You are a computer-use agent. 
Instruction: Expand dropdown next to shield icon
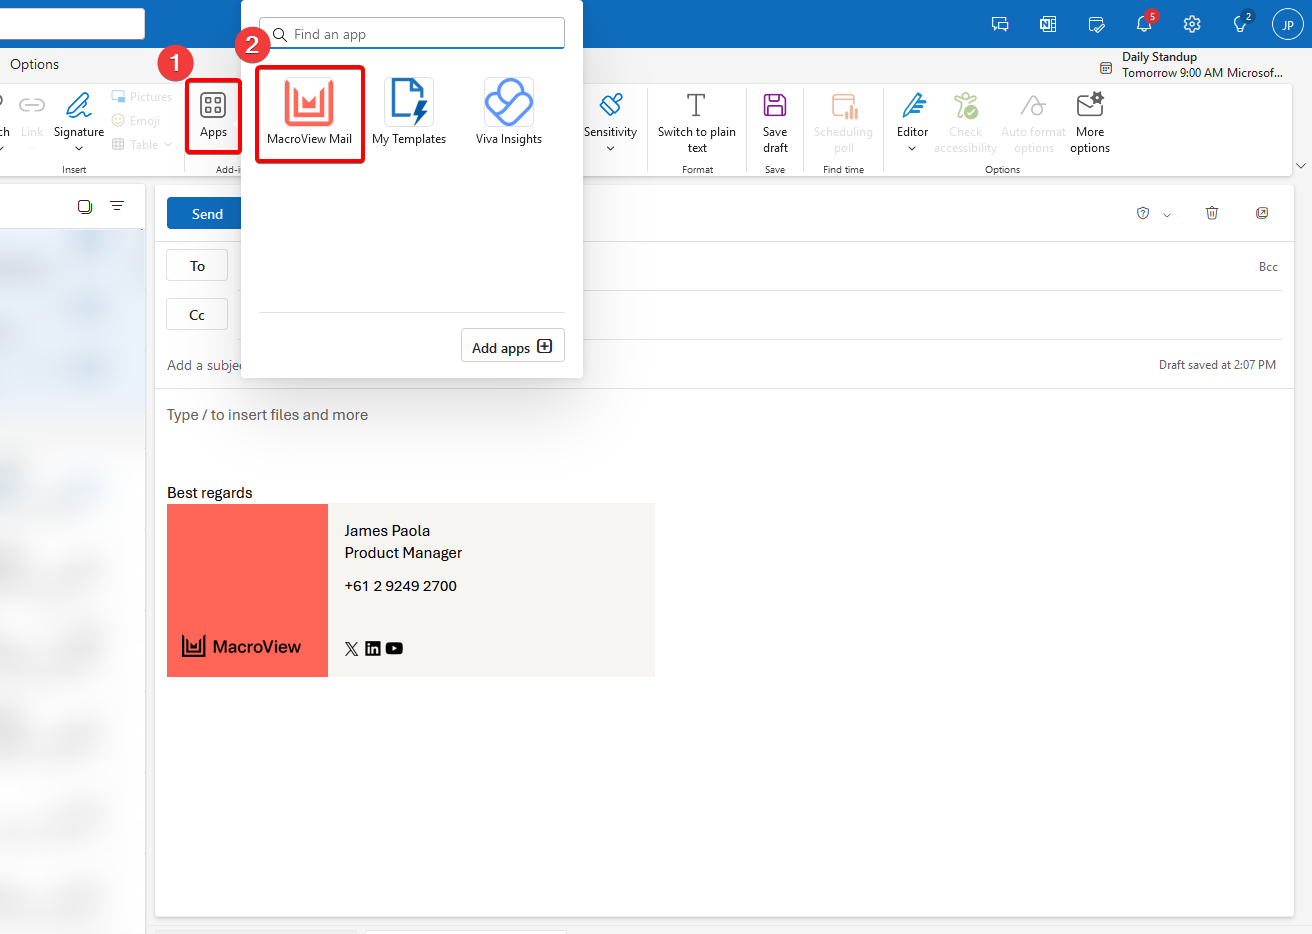pos(1167,214)
